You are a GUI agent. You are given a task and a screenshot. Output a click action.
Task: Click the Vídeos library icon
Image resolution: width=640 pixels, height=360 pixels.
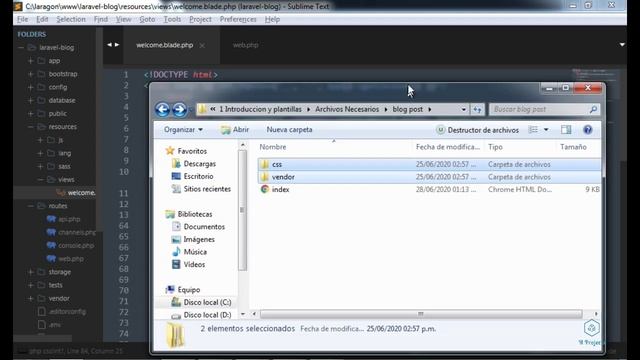176,264
